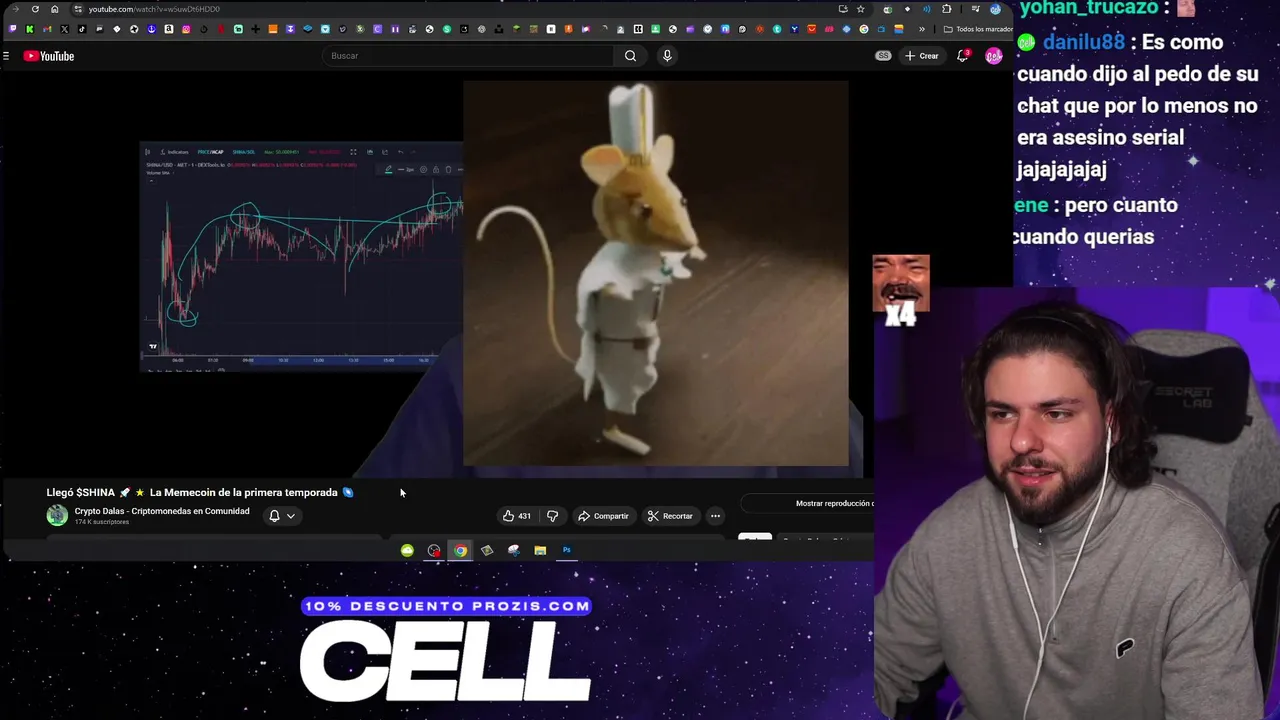Open the Todos los marcadores folder
This screenshot has height=720, width=1280.
(x=978, y=29)
